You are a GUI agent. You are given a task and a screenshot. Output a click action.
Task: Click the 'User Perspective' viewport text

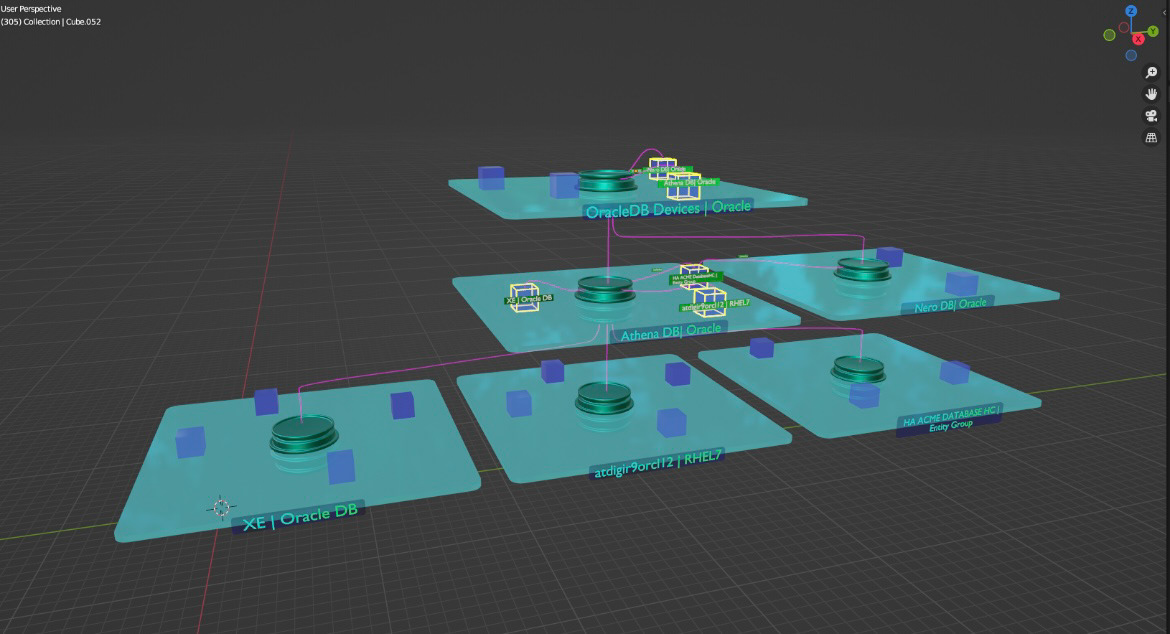coord(31,9)
